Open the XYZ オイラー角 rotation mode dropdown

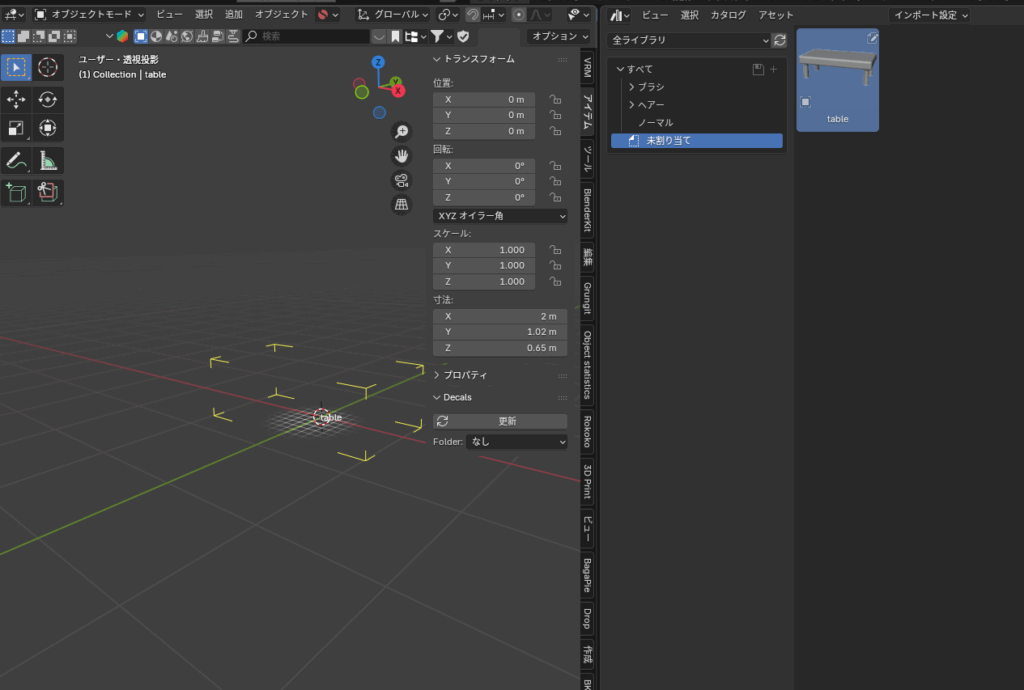pos(500,216)
